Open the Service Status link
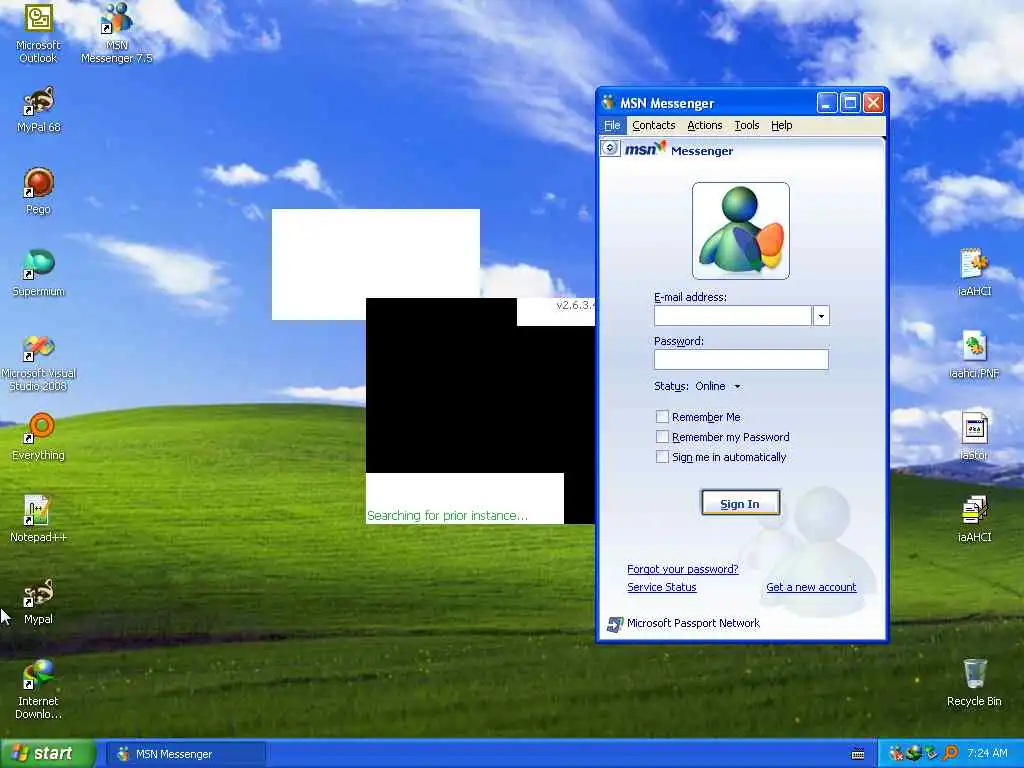This screenshot has width=1024, height=768. coord(662,587)
